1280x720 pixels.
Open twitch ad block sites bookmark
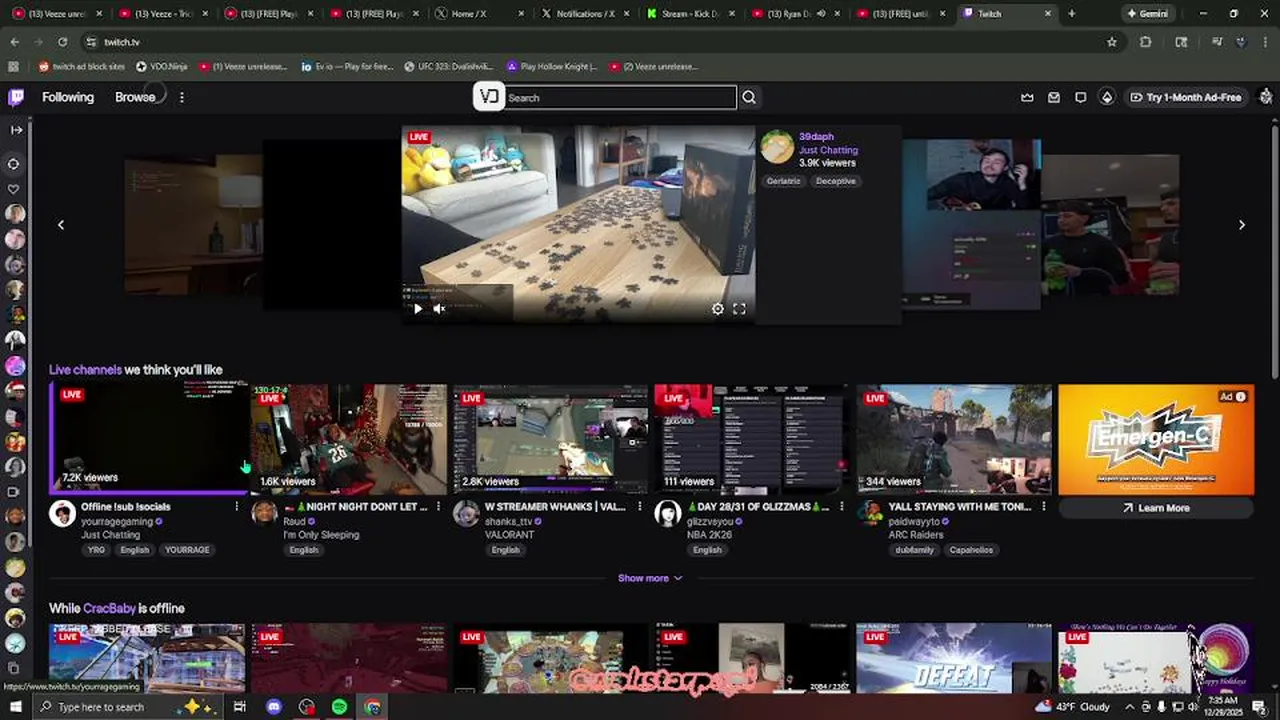(82, 66)
